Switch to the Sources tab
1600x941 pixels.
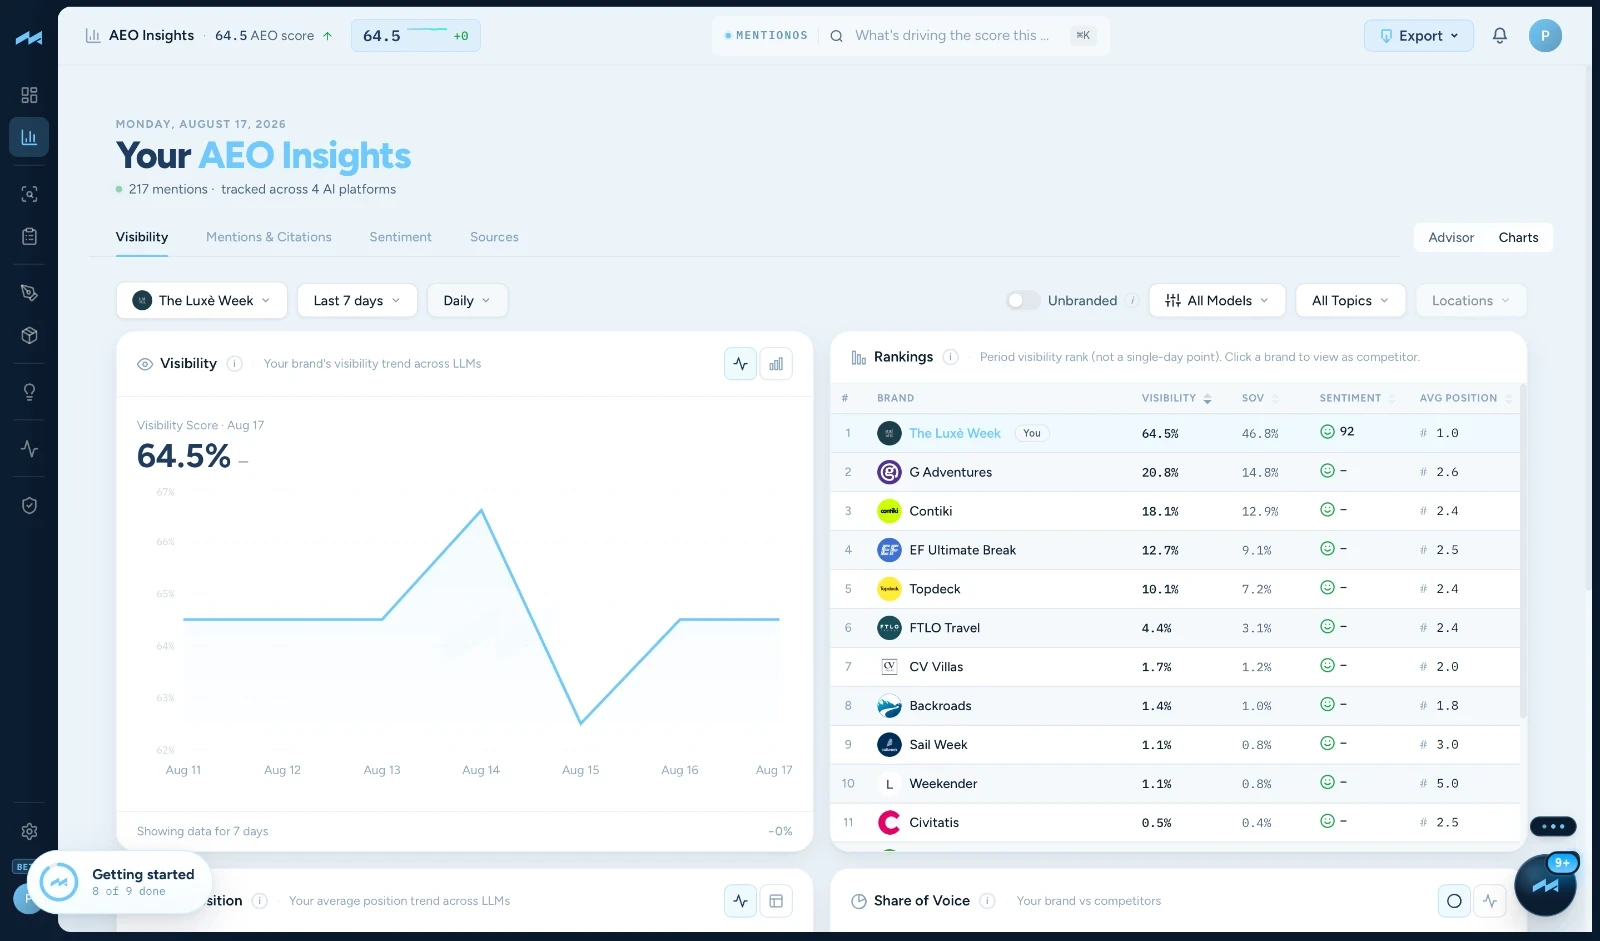(494, 237)
